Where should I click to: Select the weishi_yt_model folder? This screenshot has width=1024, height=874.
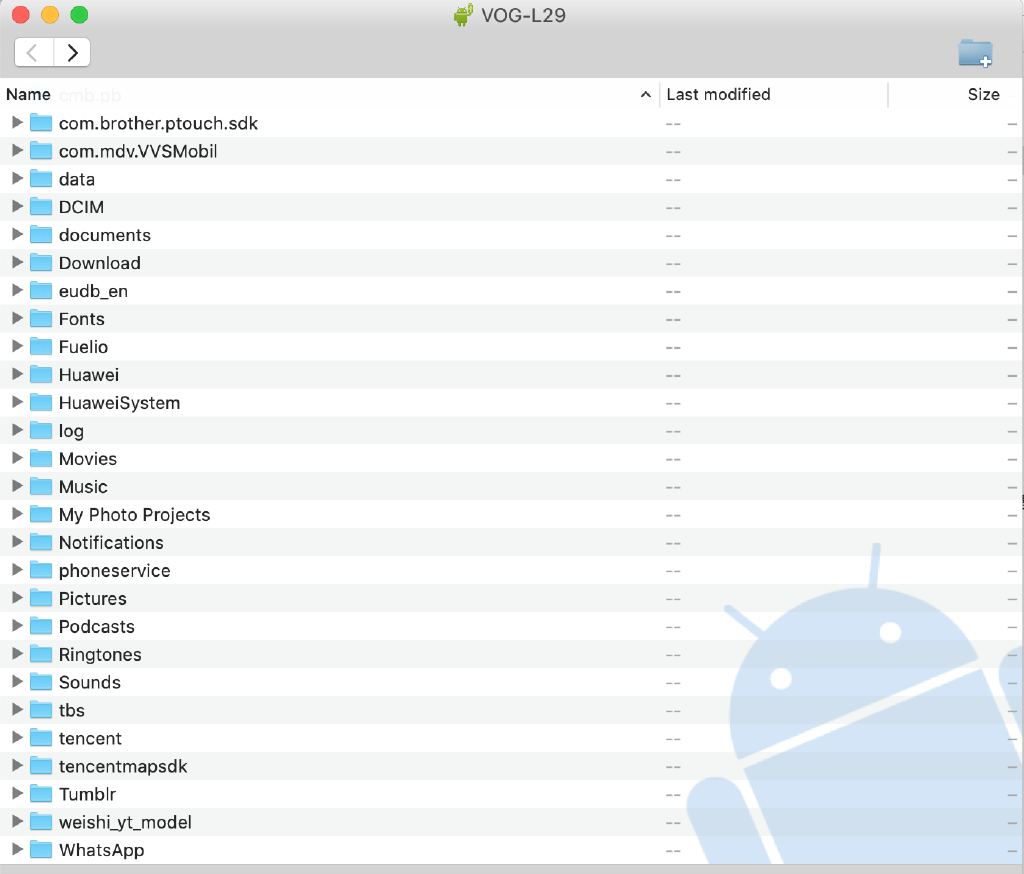pyautogui.click(x=125, y=822)
